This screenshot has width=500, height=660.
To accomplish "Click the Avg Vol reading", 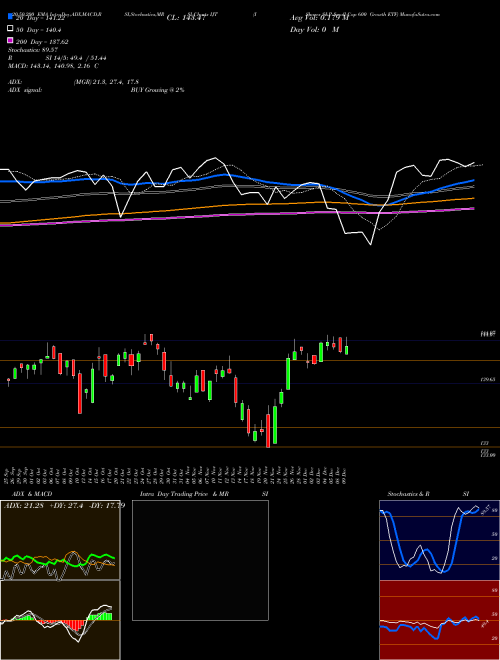I will tap(319, 18).
